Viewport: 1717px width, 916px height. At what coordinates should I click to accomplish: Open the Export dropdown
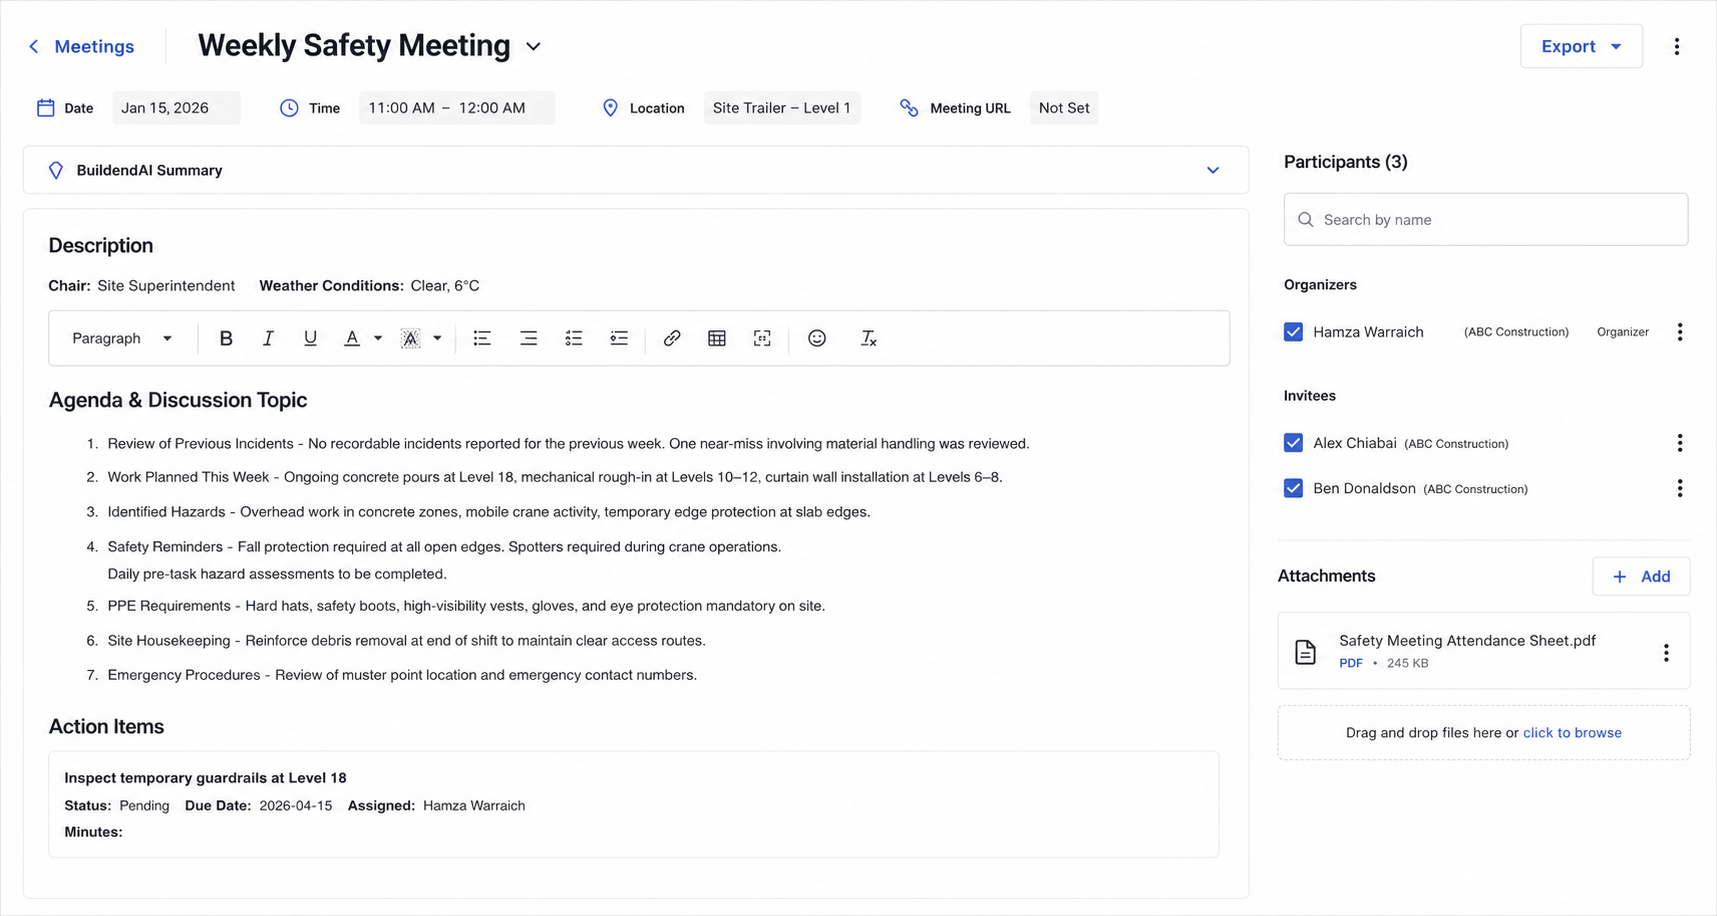1581,46
